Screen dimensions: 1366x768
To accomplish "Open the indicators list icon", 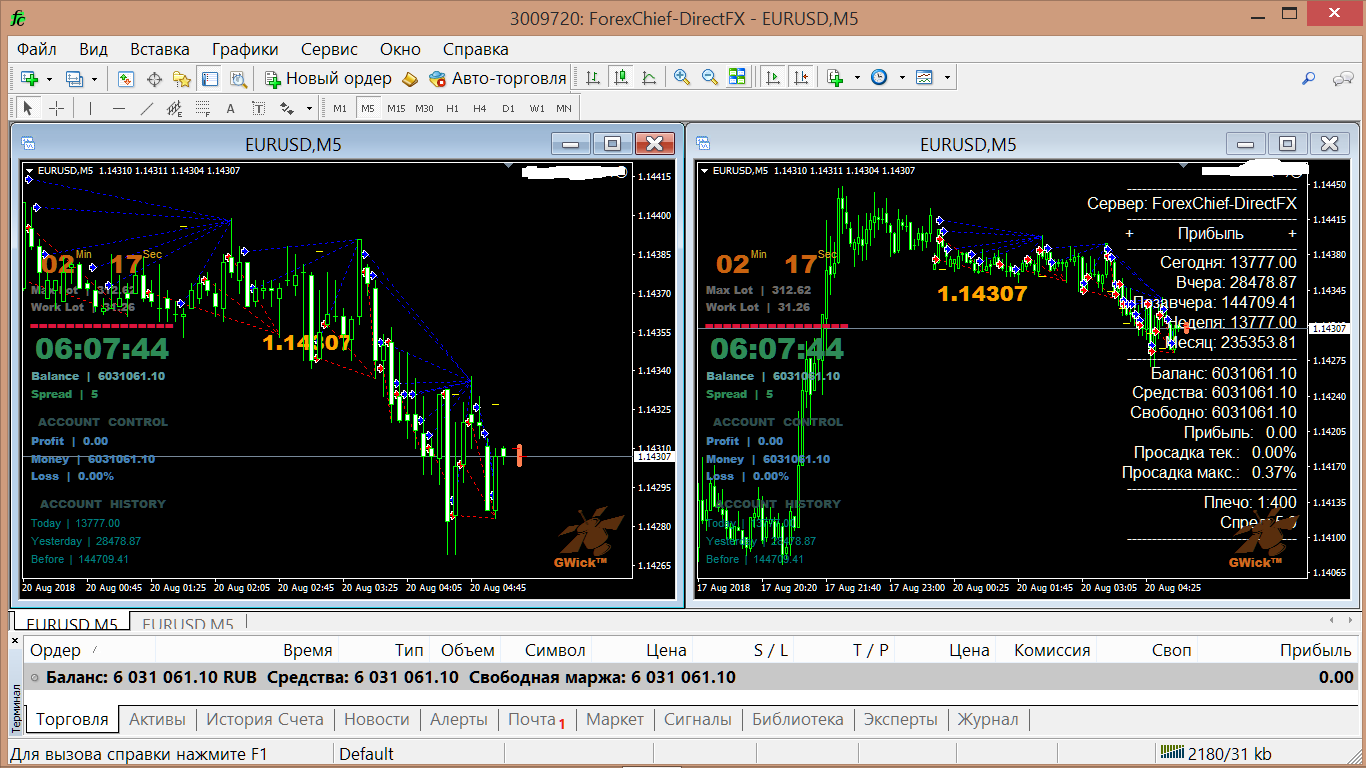I will 835,78.
